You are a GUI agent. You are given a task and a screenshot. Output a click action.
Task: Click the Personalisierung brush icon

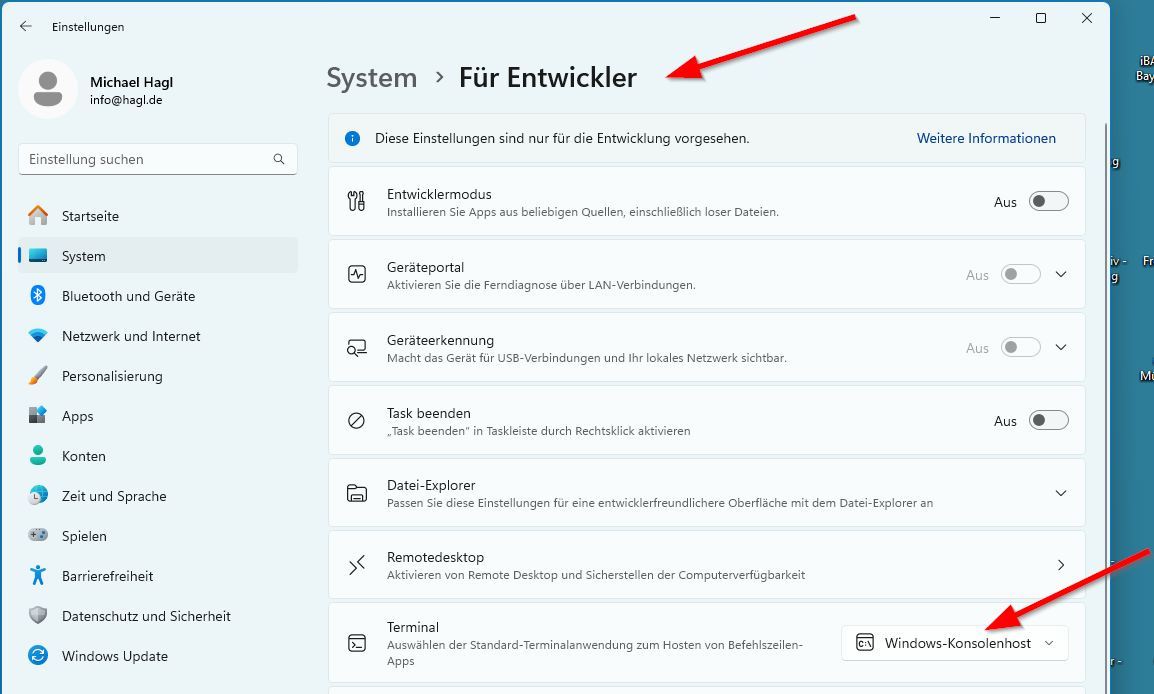[38, 376]
